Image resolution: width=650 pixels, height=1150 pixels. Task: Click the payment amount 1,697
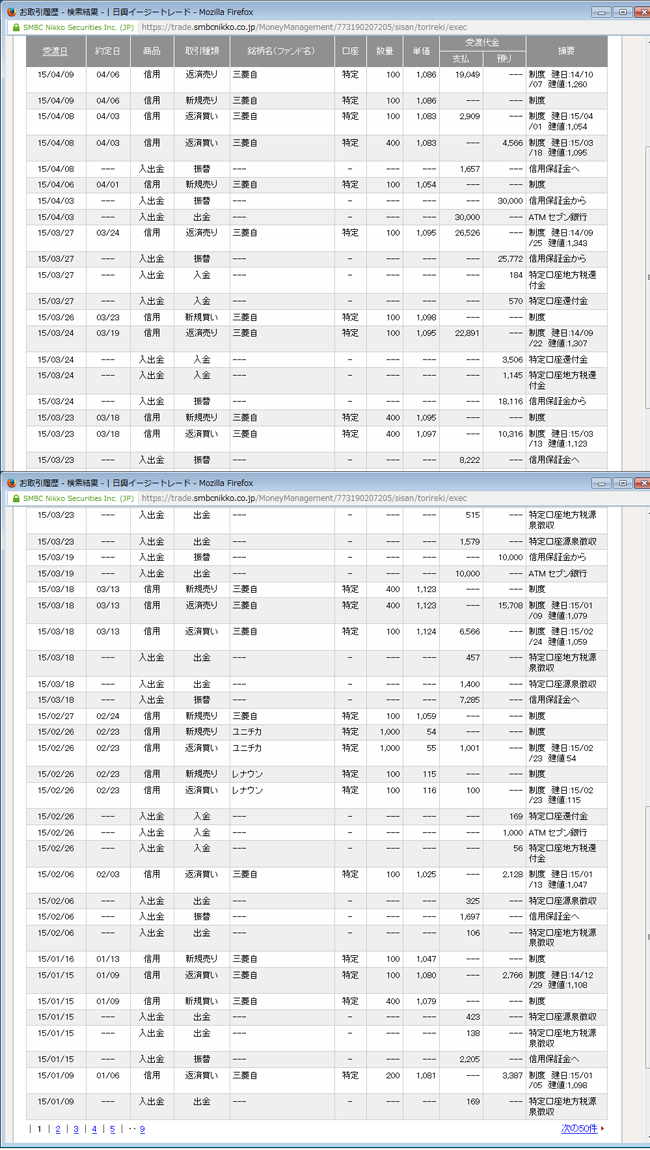pyautogui.click(x=469, y=916)
